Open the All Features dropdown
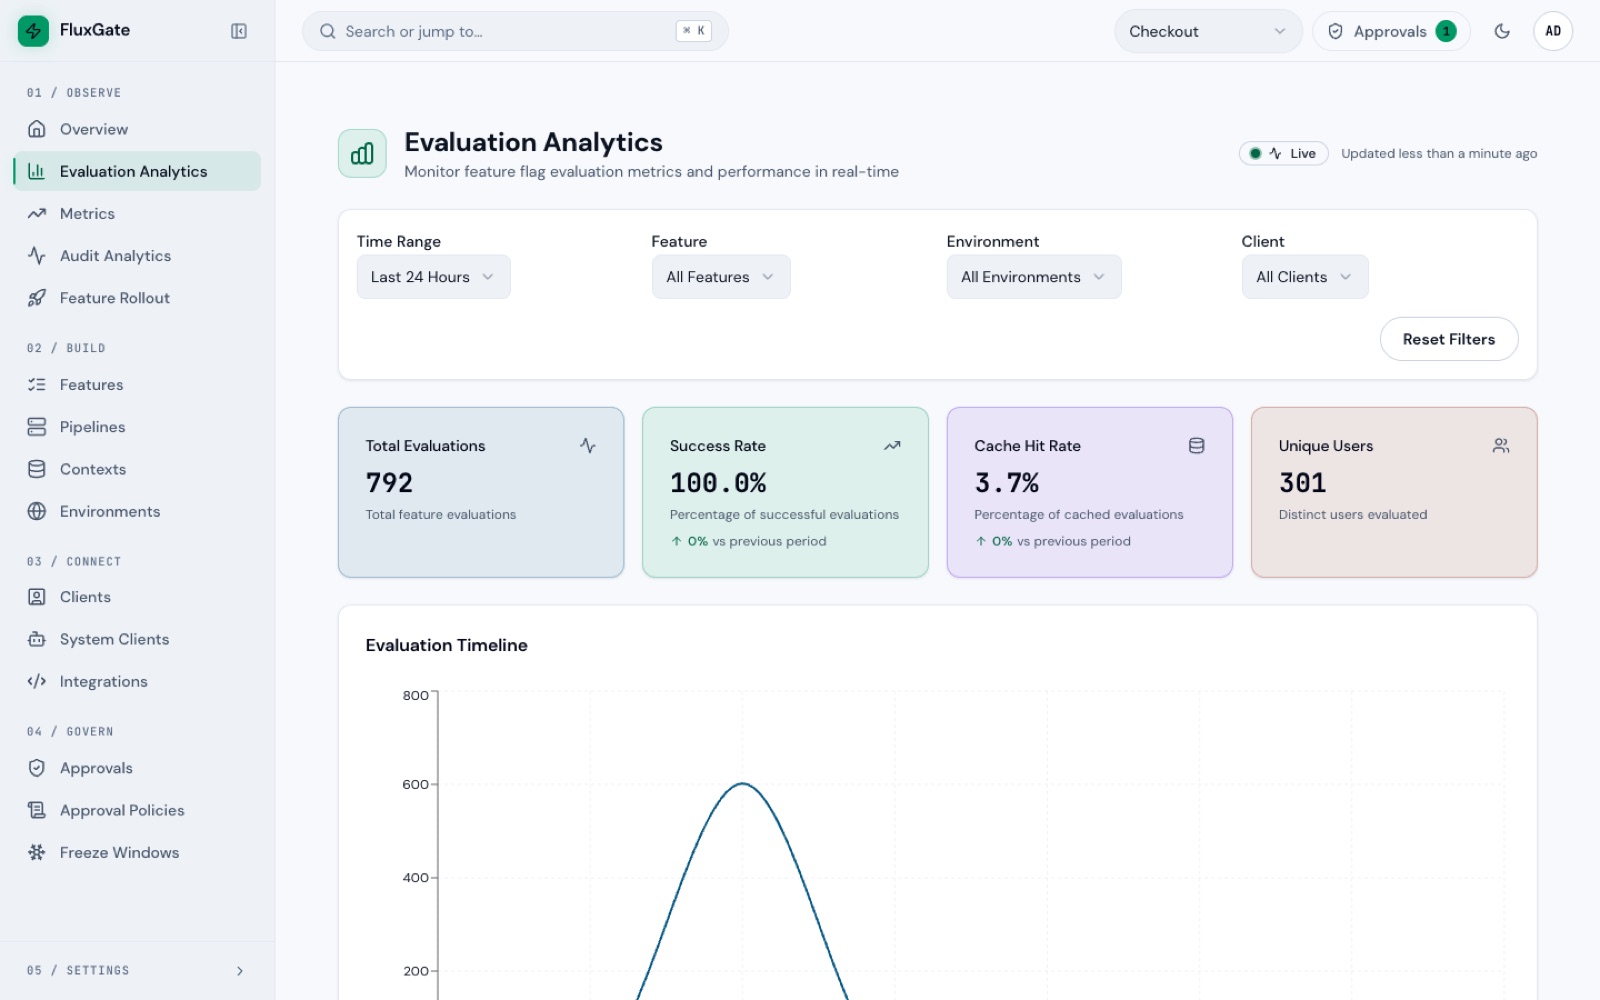Screen dimensions: 1600x1000 721,277
